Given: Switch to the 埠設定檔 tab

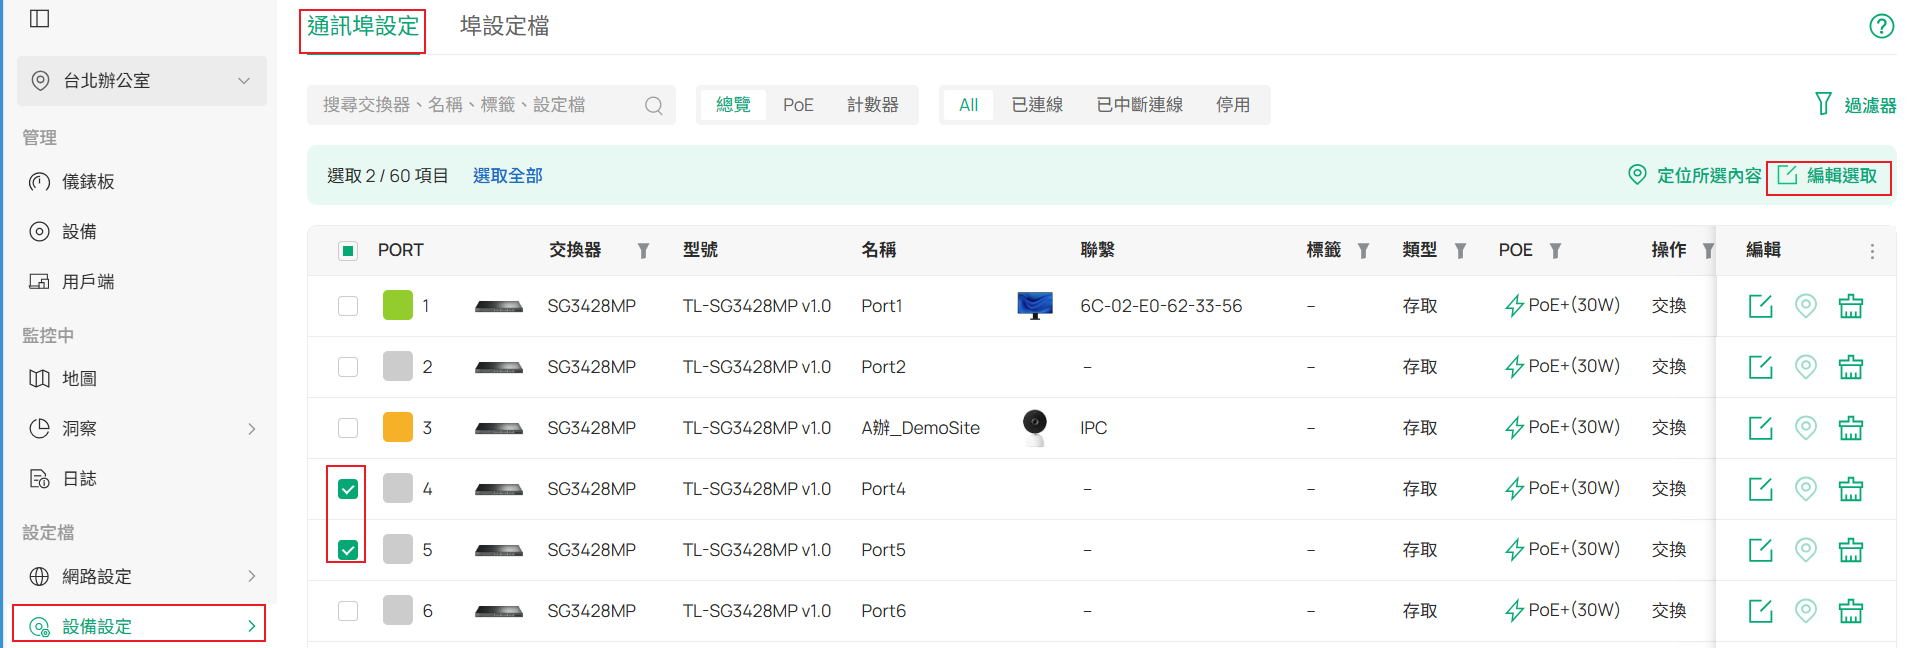Looking at the screenshot, I should tap(504, 26).
